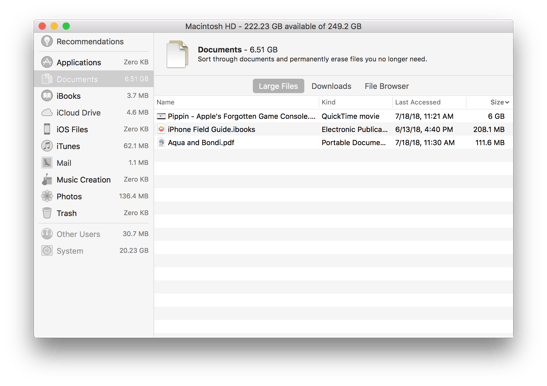Click the 6.51 GB Documents sidebar size
This screenshot has height=386, width=547.
coord(136,79)
